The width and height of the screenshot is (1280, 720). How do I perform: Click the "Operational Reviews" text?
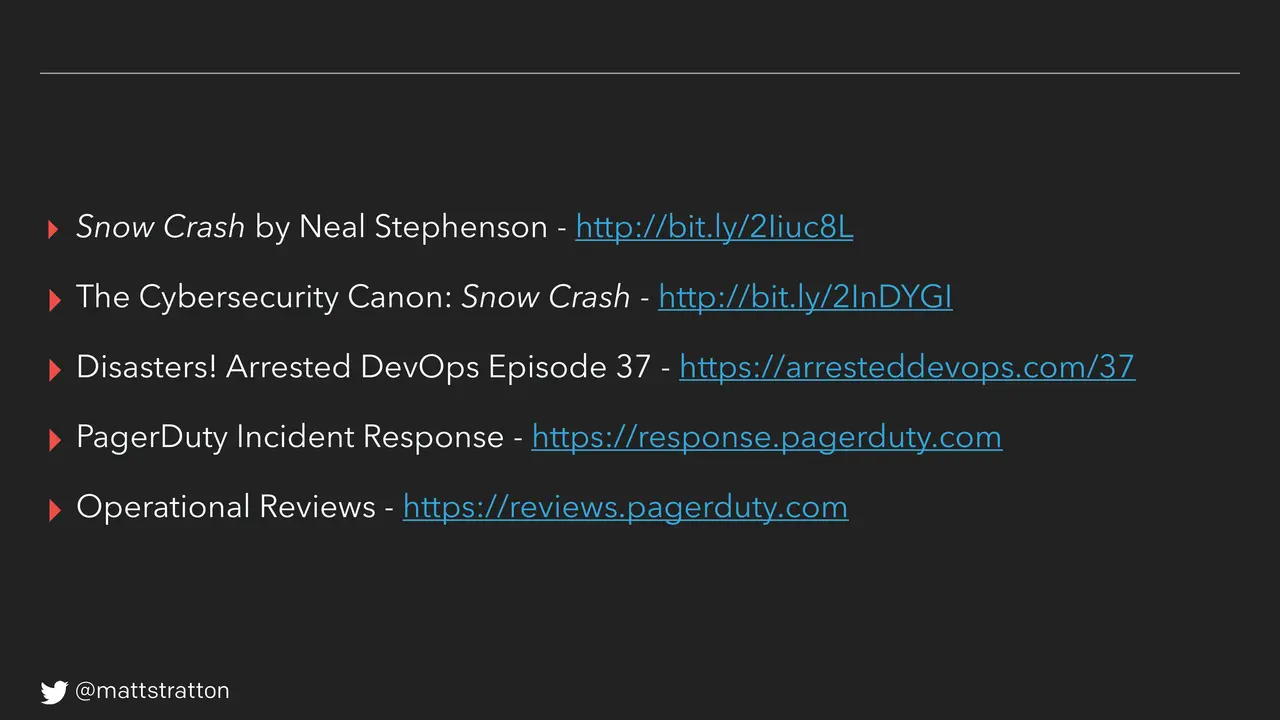(x=226, y=507)
